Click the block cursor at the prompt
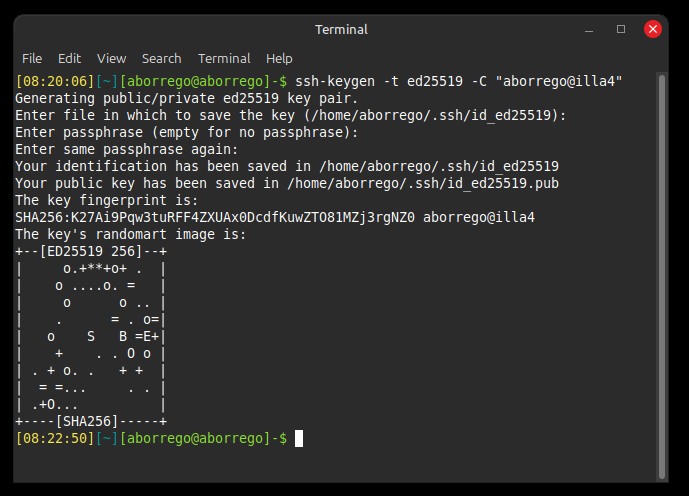This screenshot has height=496, width=689. click(298, 438)
